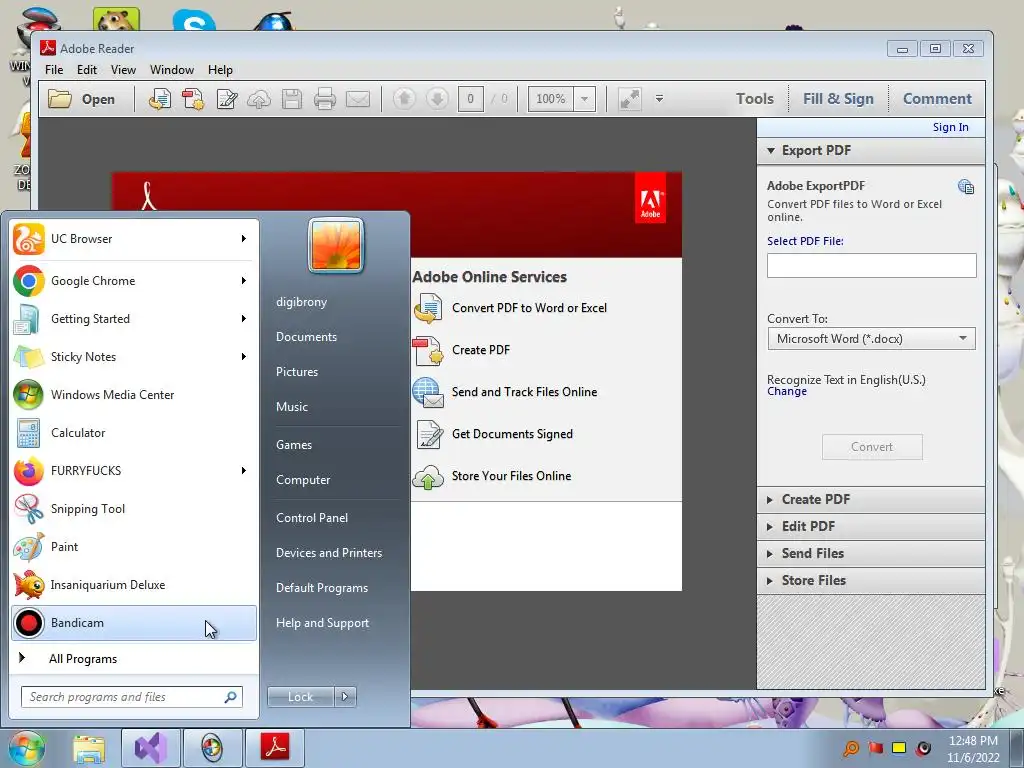The height and width of the screenshot is (768, 1024).
Task: Expand Google Chrome jump list arrow
Action: click(x=244, y=281)
